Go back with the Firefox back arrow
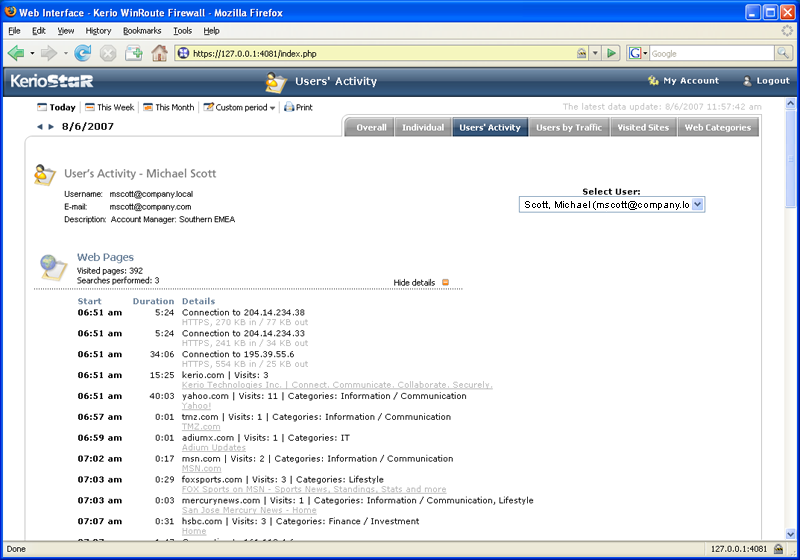800x560 pixels. [16, 53]
